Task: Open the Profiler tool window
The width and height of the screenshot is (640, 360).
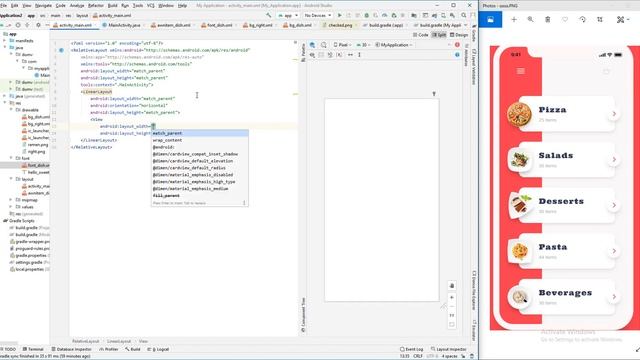Action: click(109, 349)
